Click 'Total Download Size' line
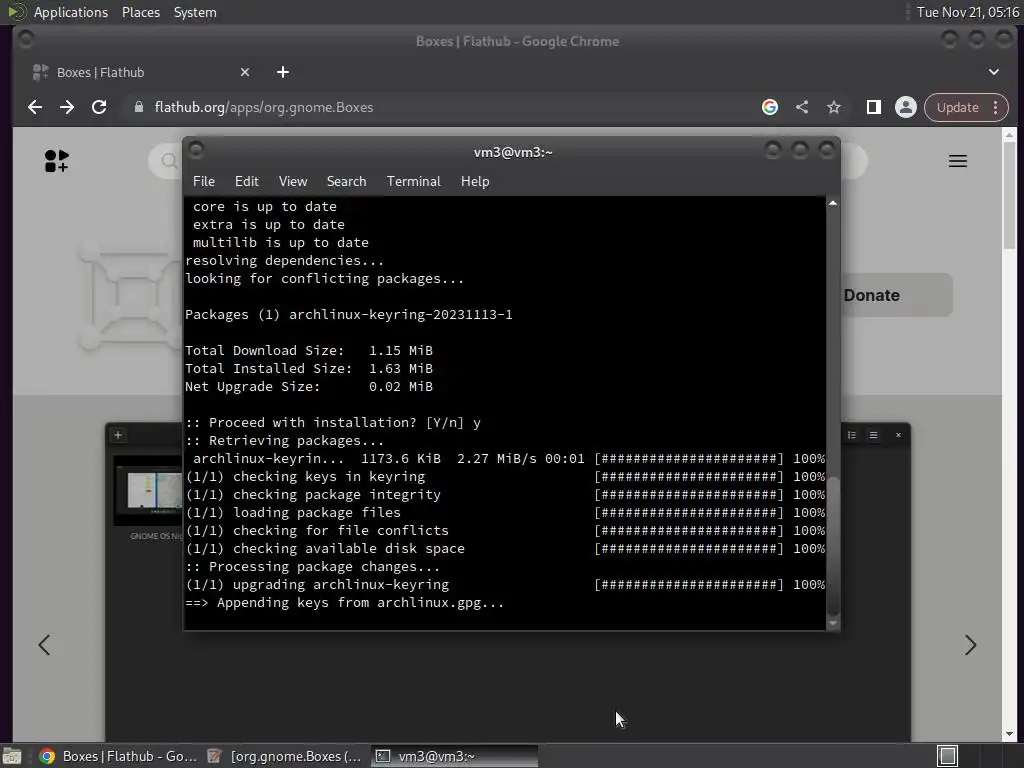 tap(309, 351)
